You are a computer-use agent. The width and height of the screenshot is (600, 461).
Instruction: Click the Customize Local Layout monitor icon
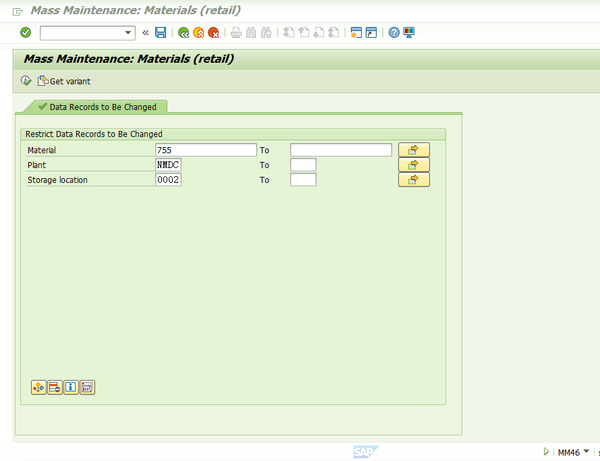tap(409, 33)
